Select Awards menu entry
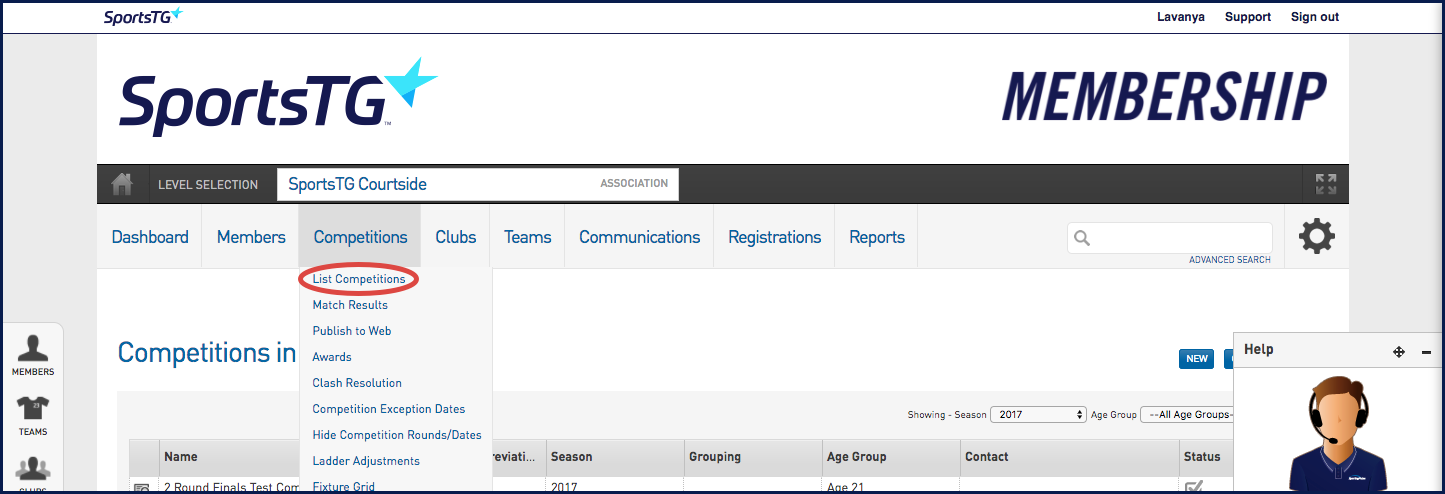 tap(332, 357)
